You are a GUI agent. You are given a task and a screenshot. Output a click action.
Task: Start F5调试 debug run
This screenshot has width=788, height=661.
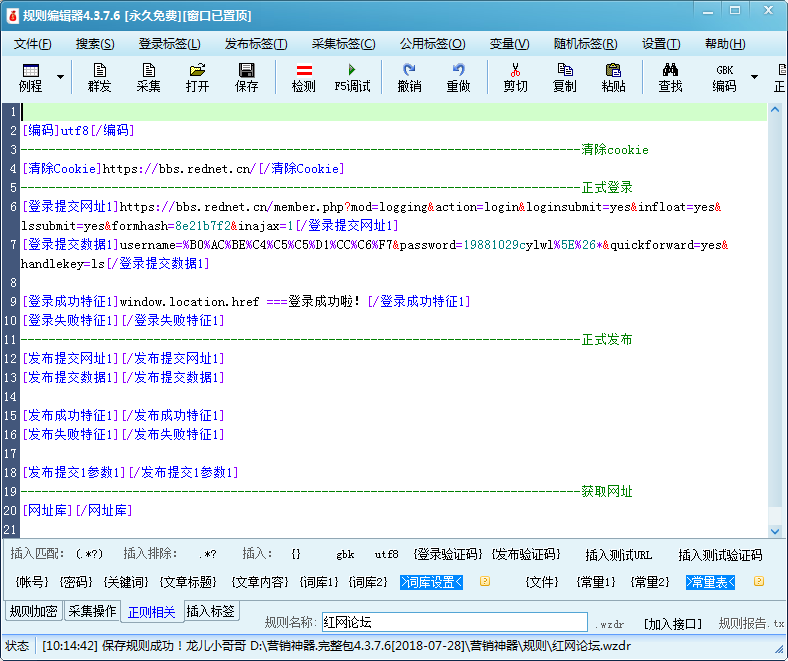tap(352, 77)
